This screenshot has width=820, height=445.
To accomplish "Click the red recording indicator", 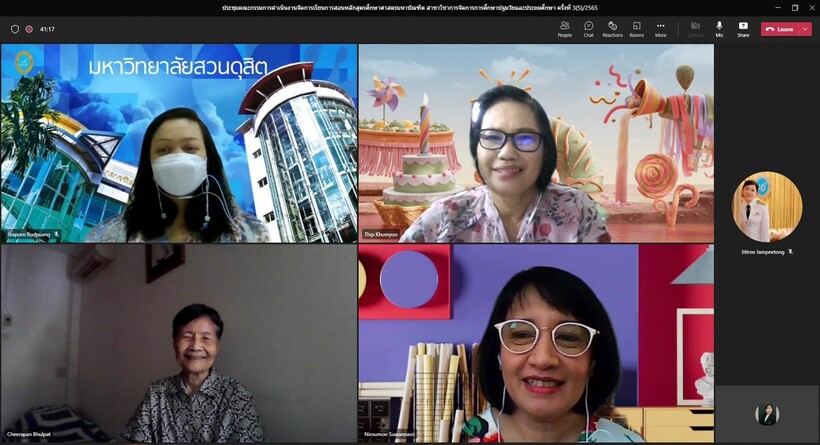I will pos(29,29).
